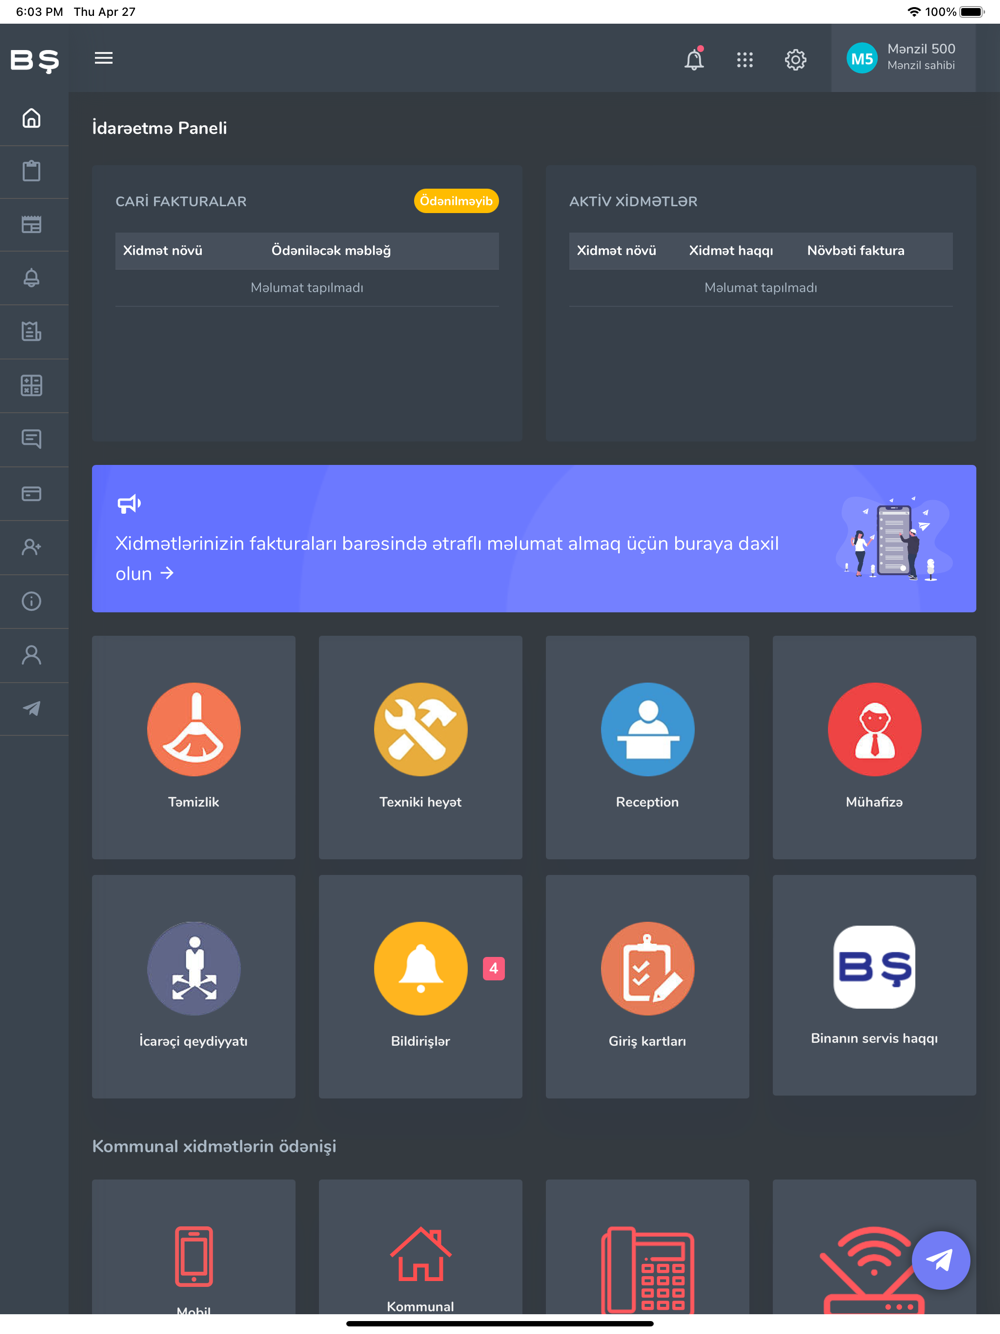Open calculator grid sidebar icon

[32, 385]
